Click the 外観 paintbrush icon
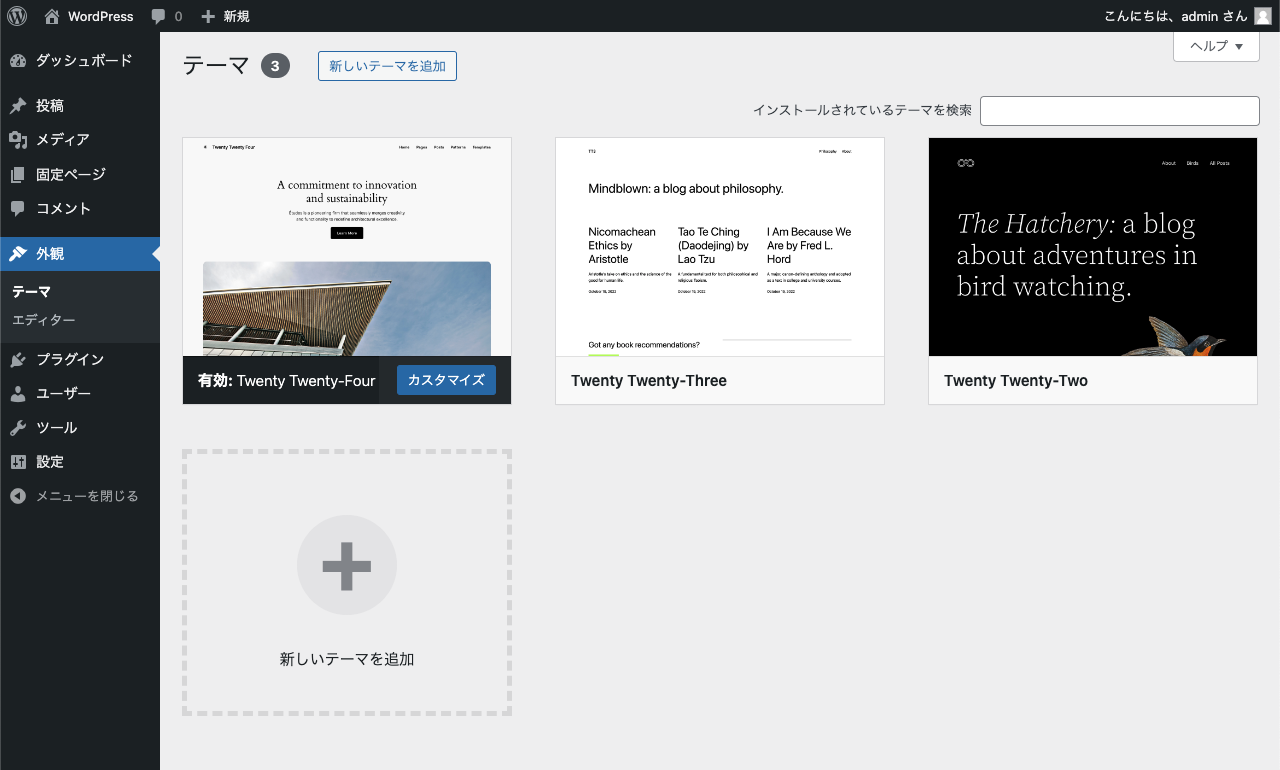The height and width of the screenshot is (770, 1280). [18, 254]
